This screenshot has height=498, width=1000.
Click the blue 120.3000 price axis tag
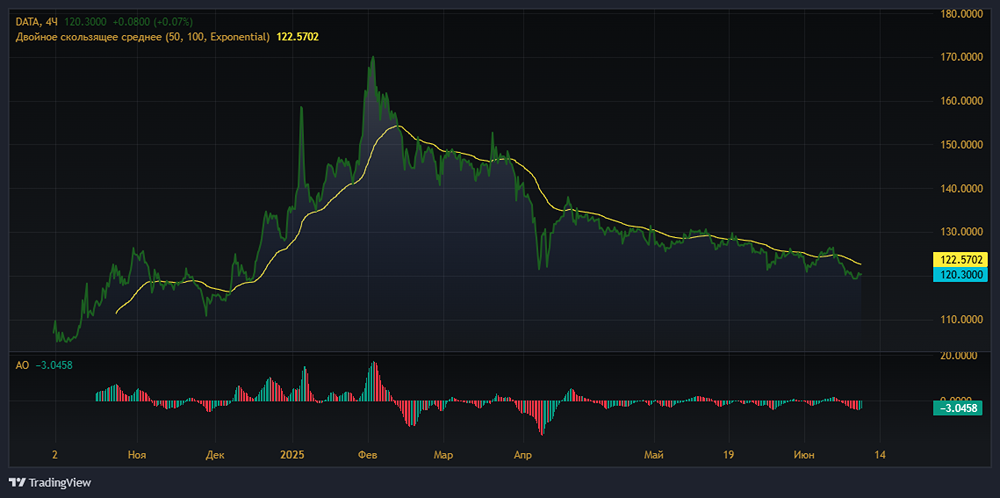pyautogui.click(x=960, y=274)
